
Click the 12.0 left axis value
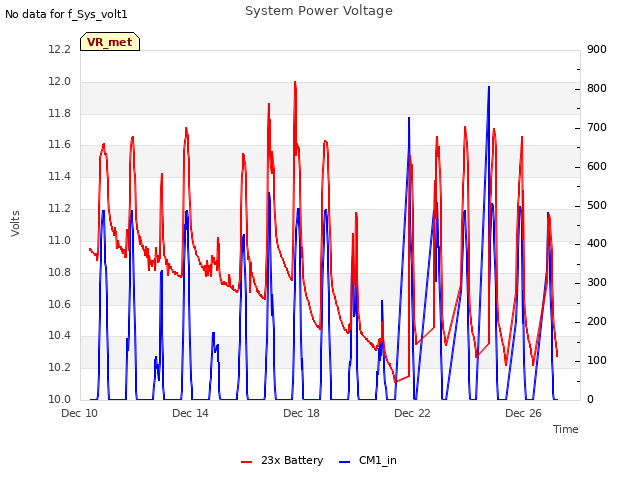[x=60, y=81]
